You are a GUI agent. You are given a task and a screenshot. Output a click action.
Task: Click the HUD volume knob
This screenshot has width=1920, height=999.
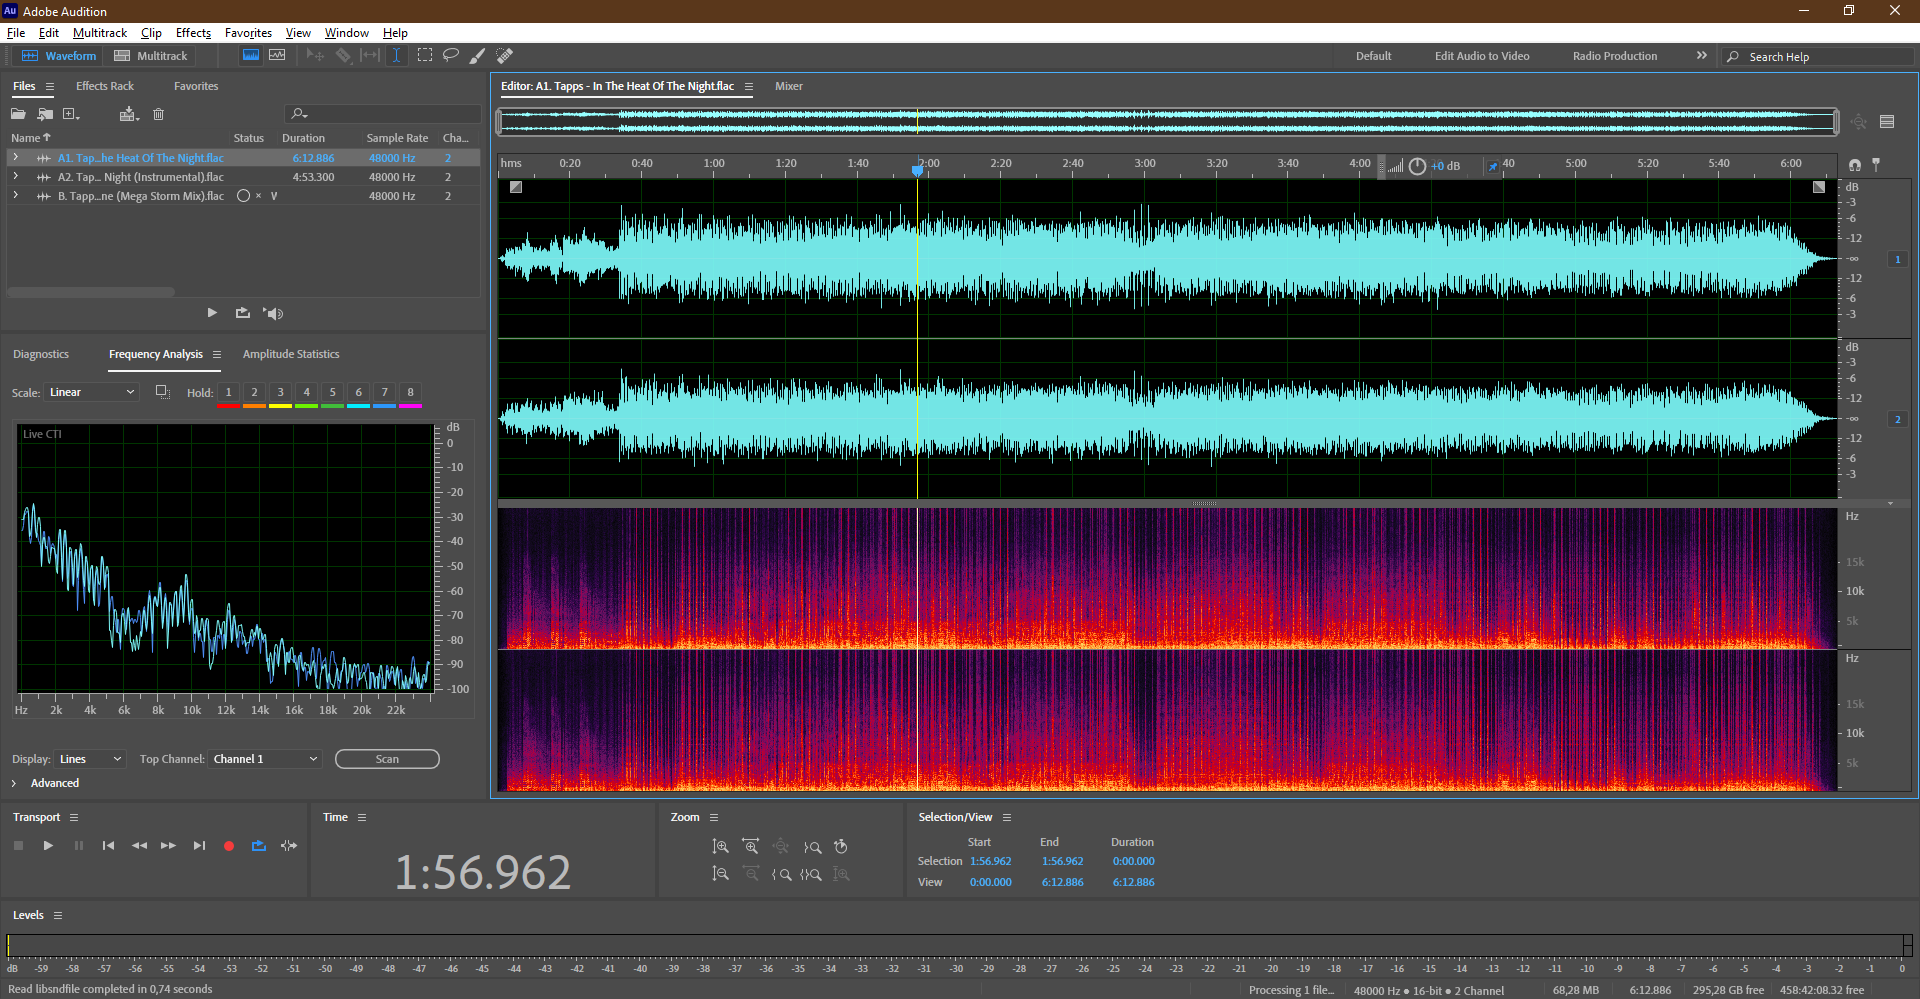pyautogui.click(x=1418, y=166)
